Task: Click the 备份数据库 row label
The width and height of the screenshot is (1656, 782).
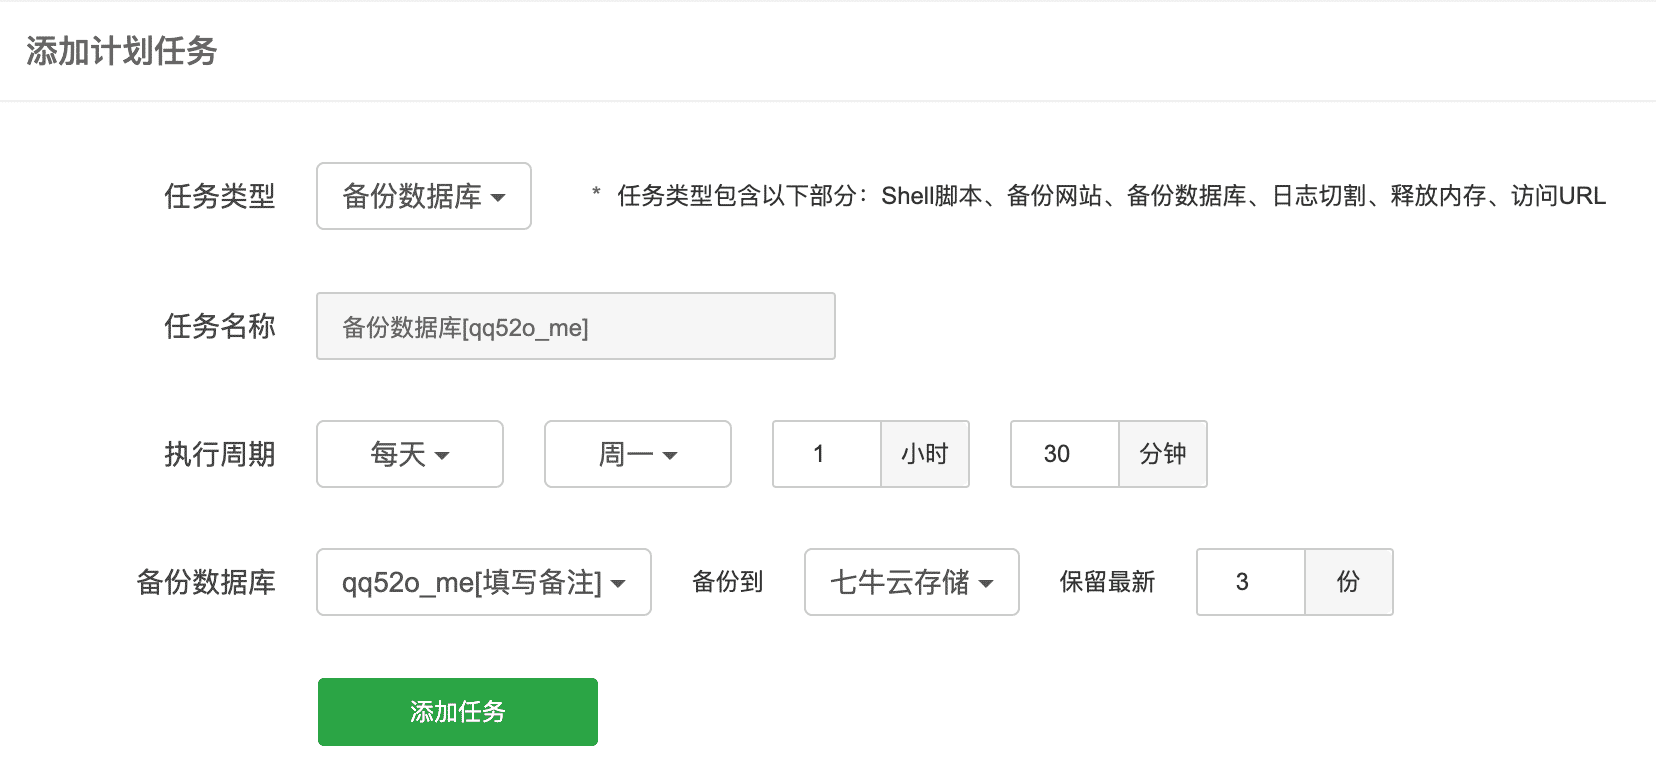Action: 206,582
